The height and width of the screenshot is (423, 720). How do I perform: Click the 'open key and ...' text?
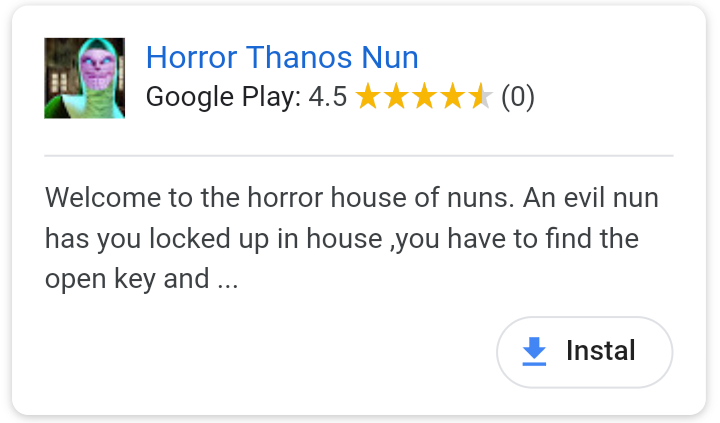[x=141, y=279]
